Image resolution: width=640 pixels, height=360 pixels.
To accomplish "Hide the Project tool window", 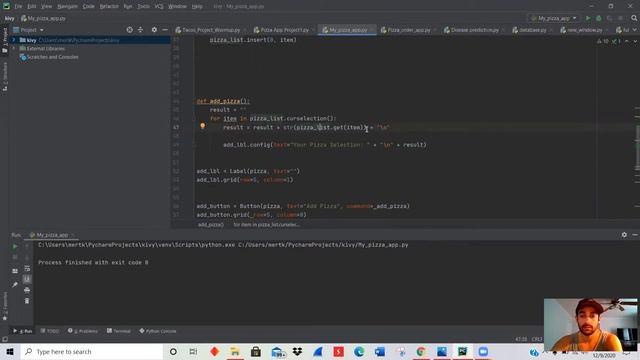I will pyautogui.click(x=165, y=30).
